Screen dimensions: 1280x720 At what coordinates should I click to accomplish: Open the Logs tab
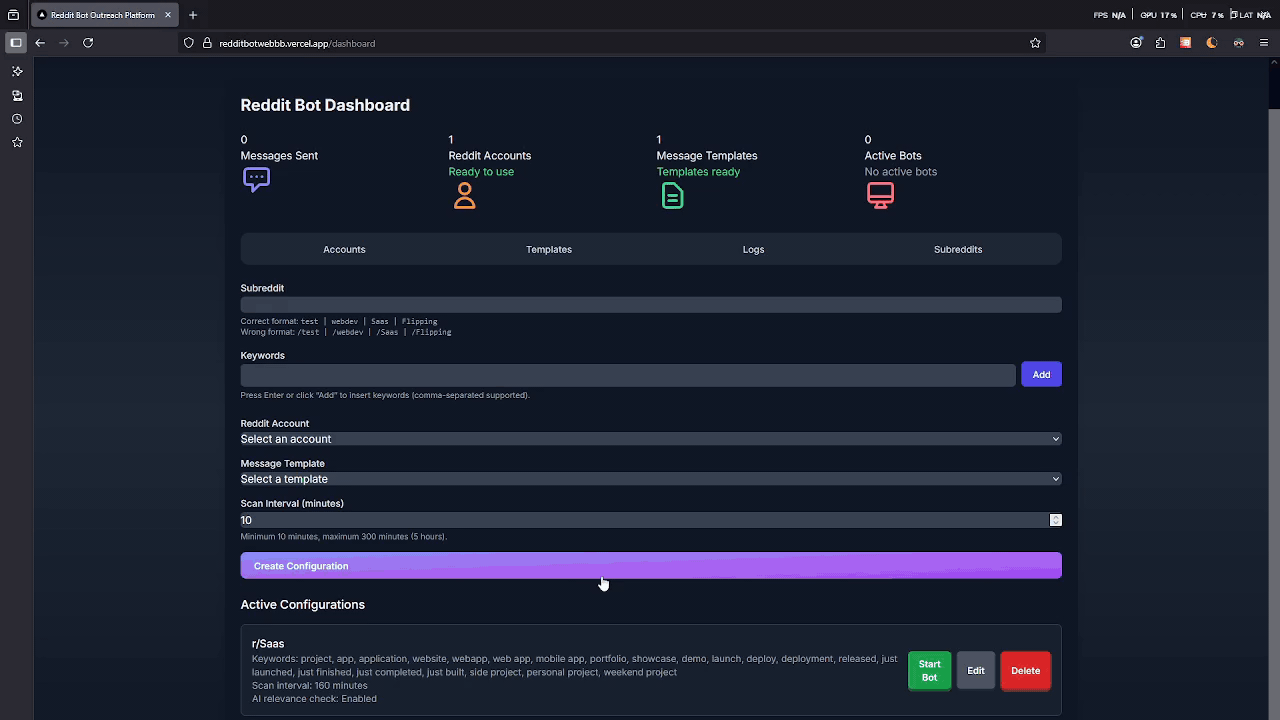coord(753,249)
